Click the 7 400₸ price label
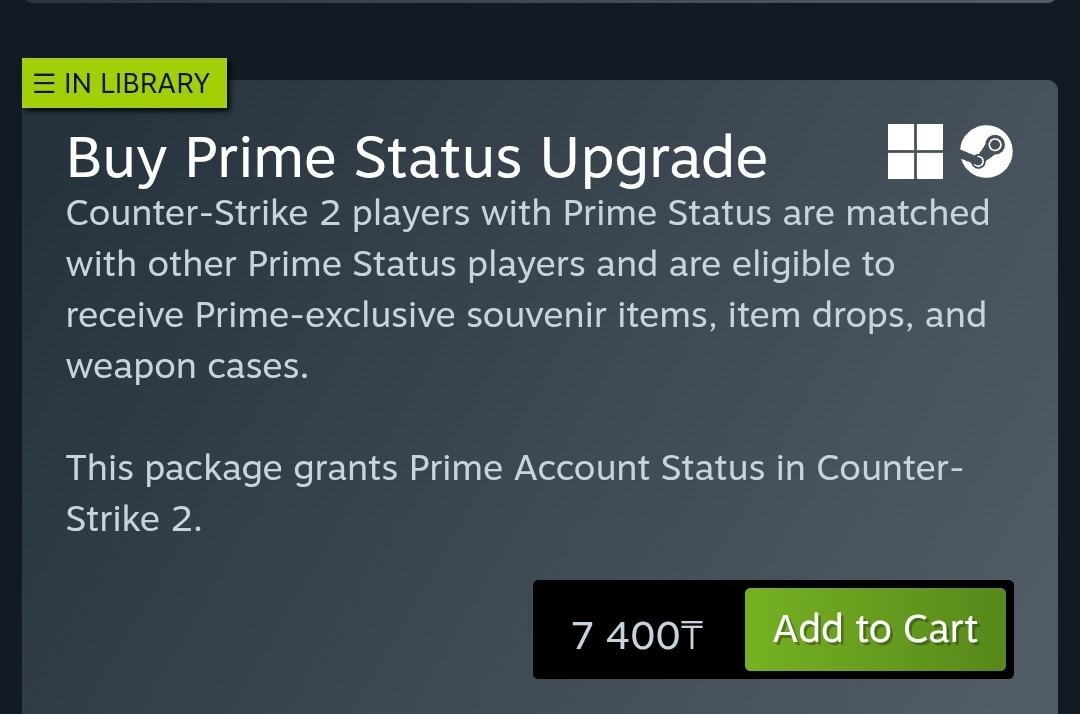1080x714 pixels. (x=636, y=636)
